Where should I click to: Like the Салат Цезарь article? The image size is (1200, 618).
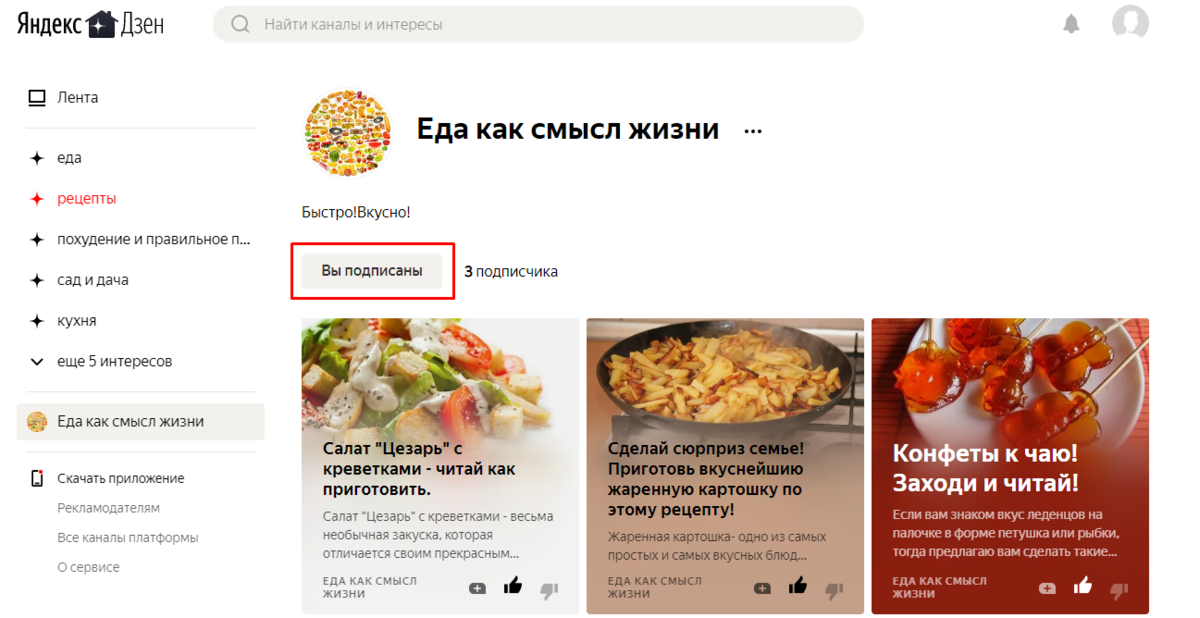513,586
